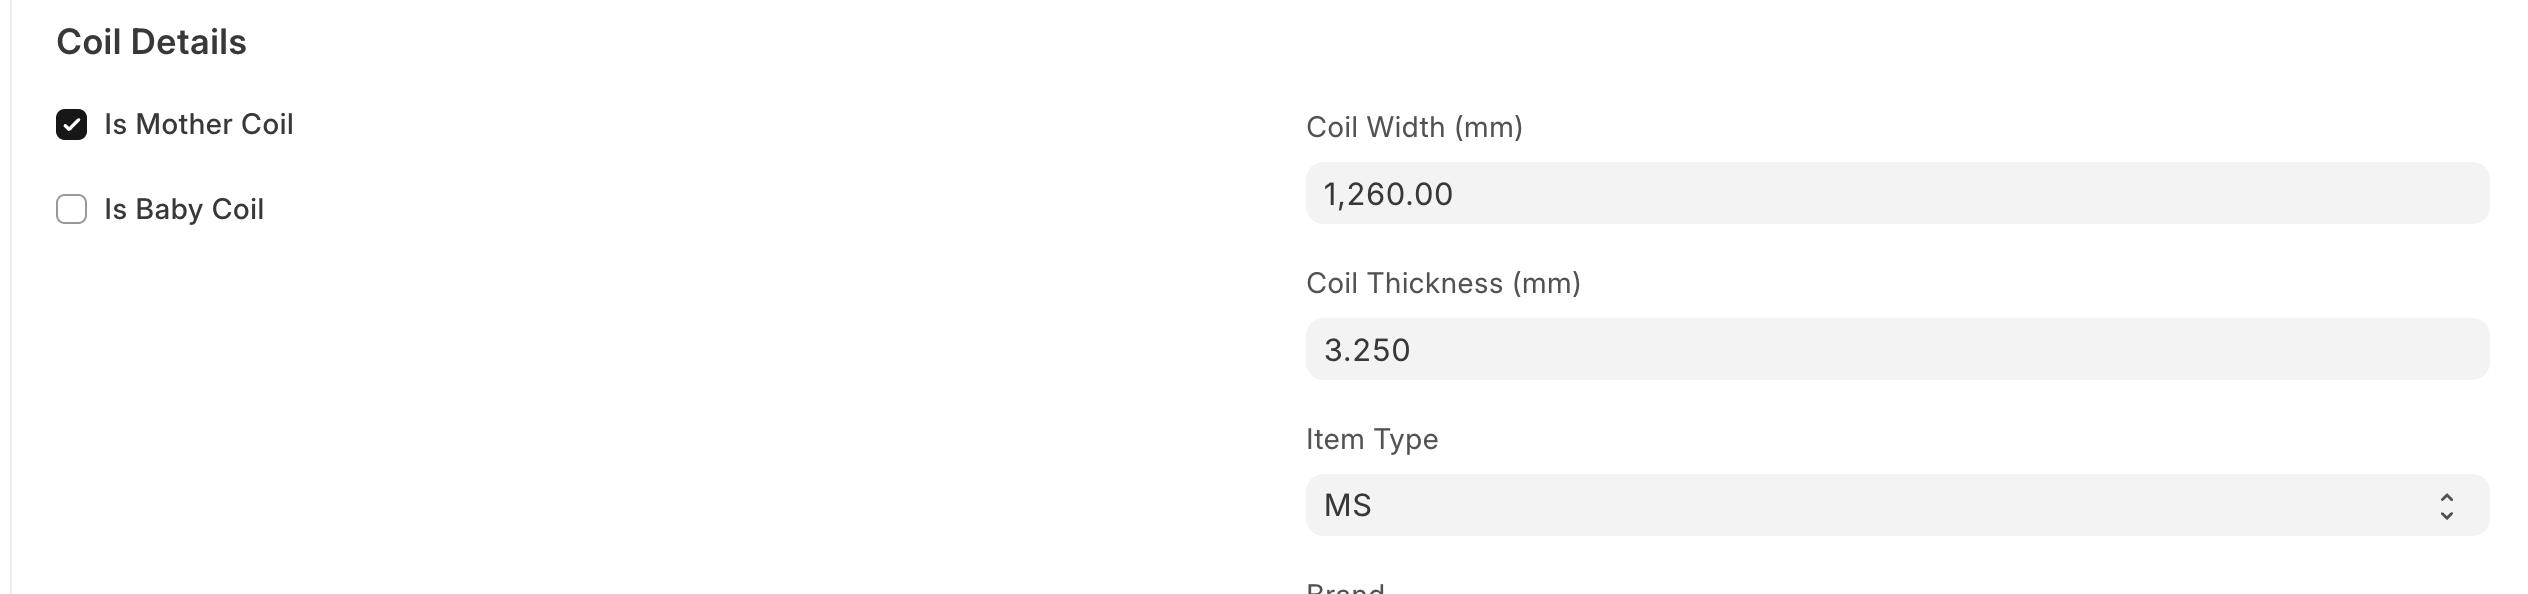Uncheck the Is Mother Coil checkbox
The width and height of the screenshot is (2528, 594).
pyautogui.click(x=71, y=125)
